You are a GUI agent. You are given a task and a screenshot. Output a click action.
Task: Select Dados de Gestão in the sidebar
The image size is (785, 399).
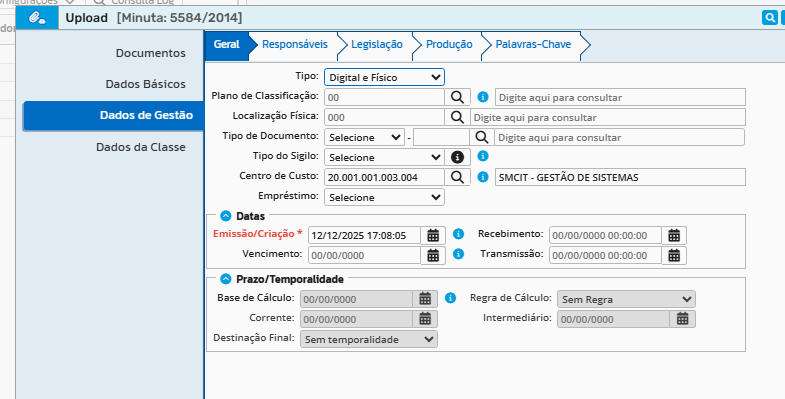(x=114, y=116)
